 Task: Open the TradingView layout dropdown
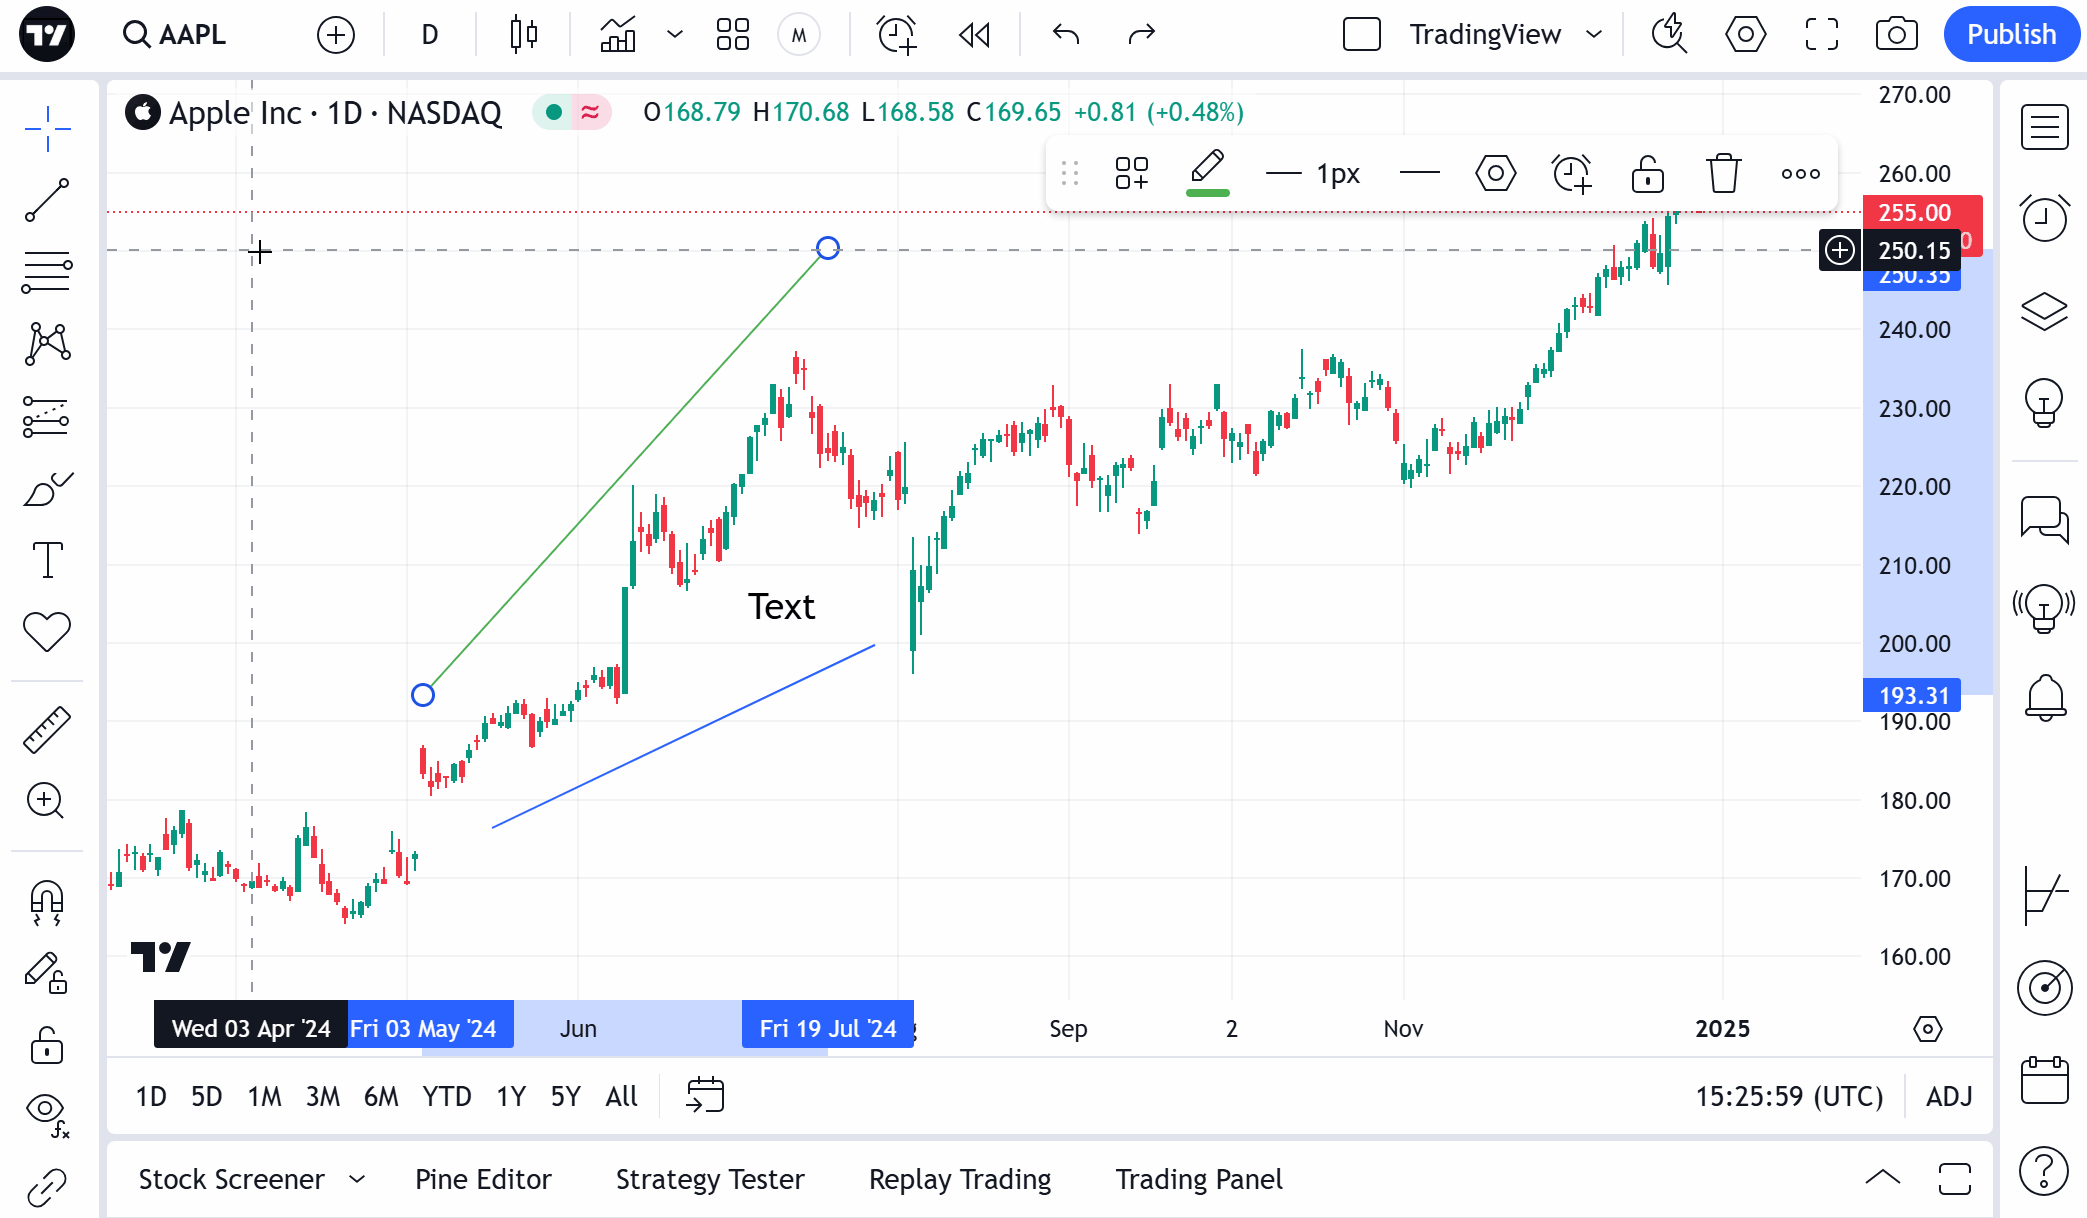point(1594,35)
